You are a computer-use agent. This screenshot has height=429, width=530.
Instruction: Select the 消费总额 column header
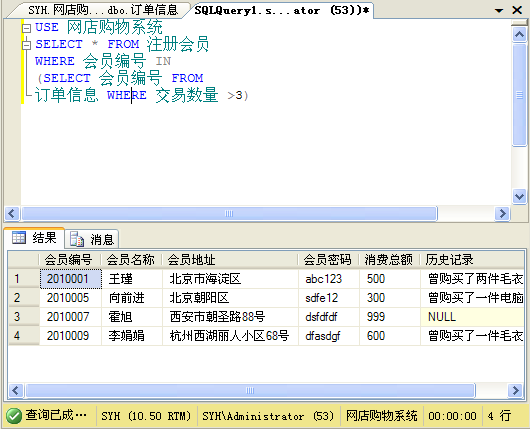pos(389,260)
